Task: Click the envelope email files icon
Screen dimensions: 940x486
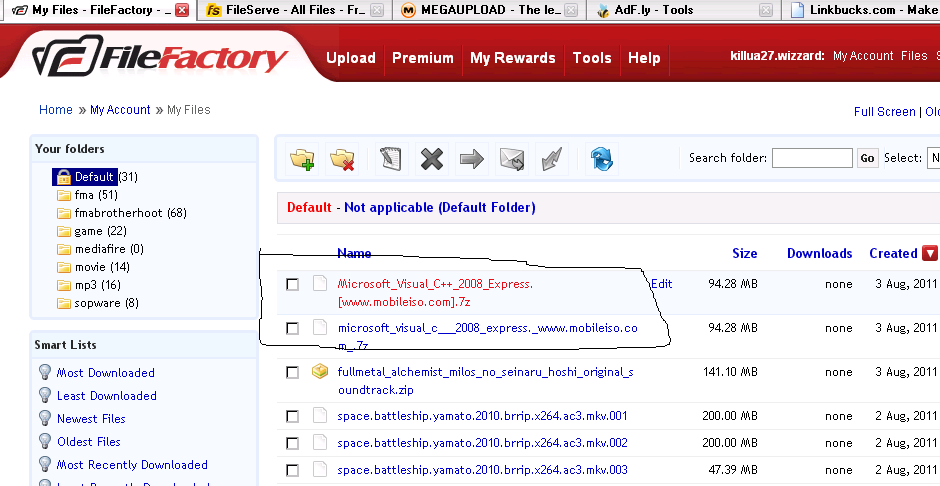Action: click(x=512, y=159)
